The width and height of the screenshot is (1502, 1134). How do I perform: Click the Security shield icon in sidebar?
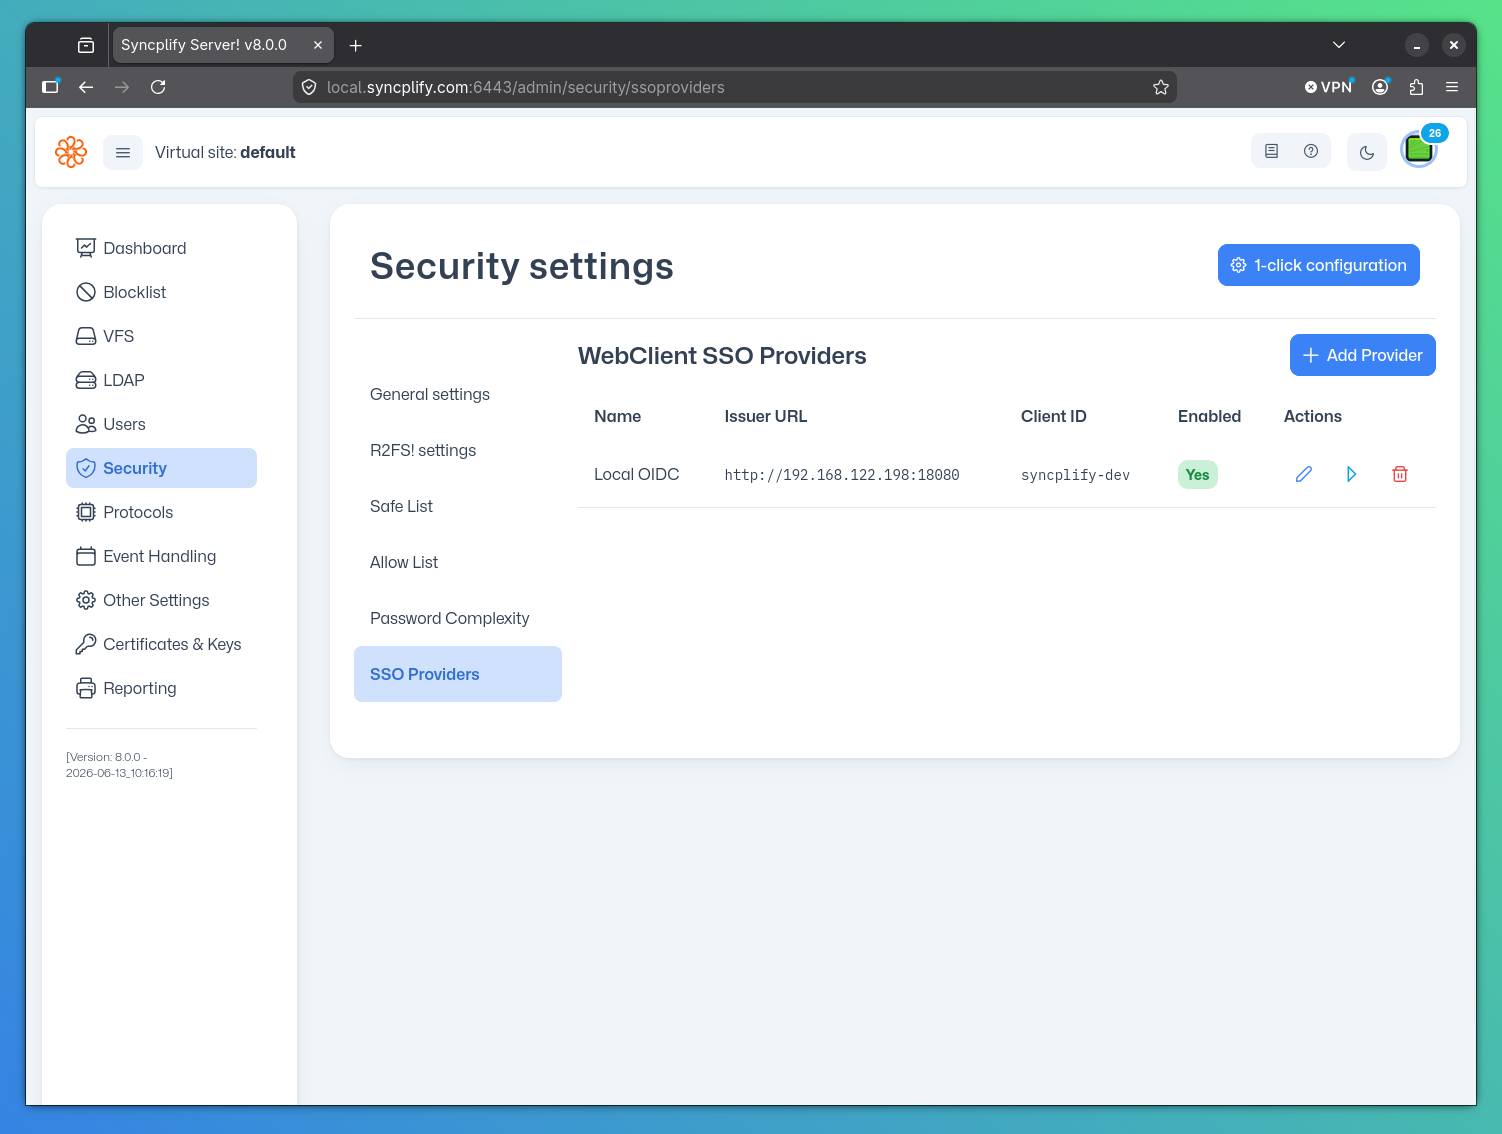(x=86, y=468)
